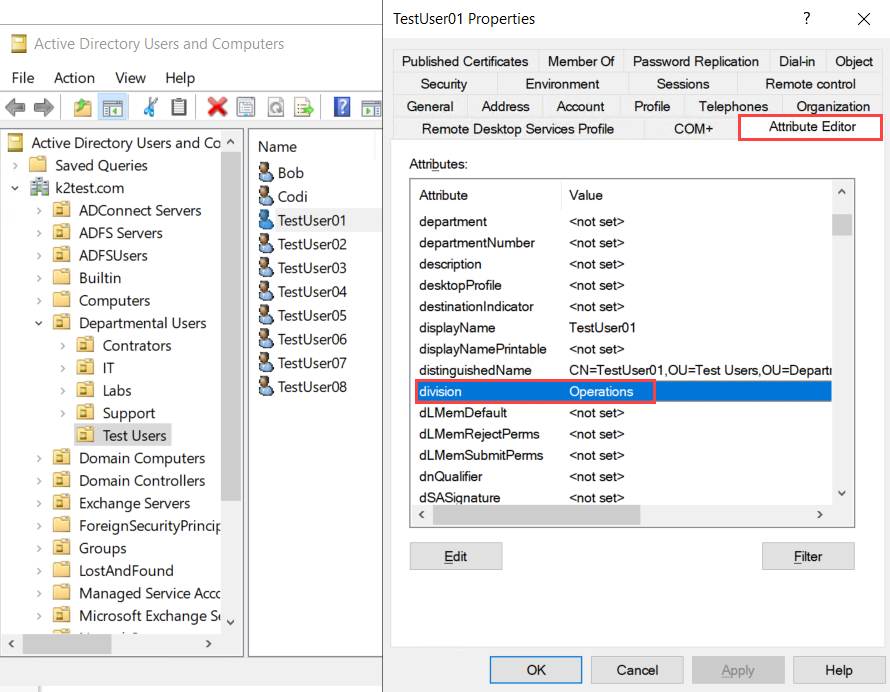The width and height of the screenshot is (890, 692).
Task: Select TestUser03 in the user list
Action: click(312, 268)
